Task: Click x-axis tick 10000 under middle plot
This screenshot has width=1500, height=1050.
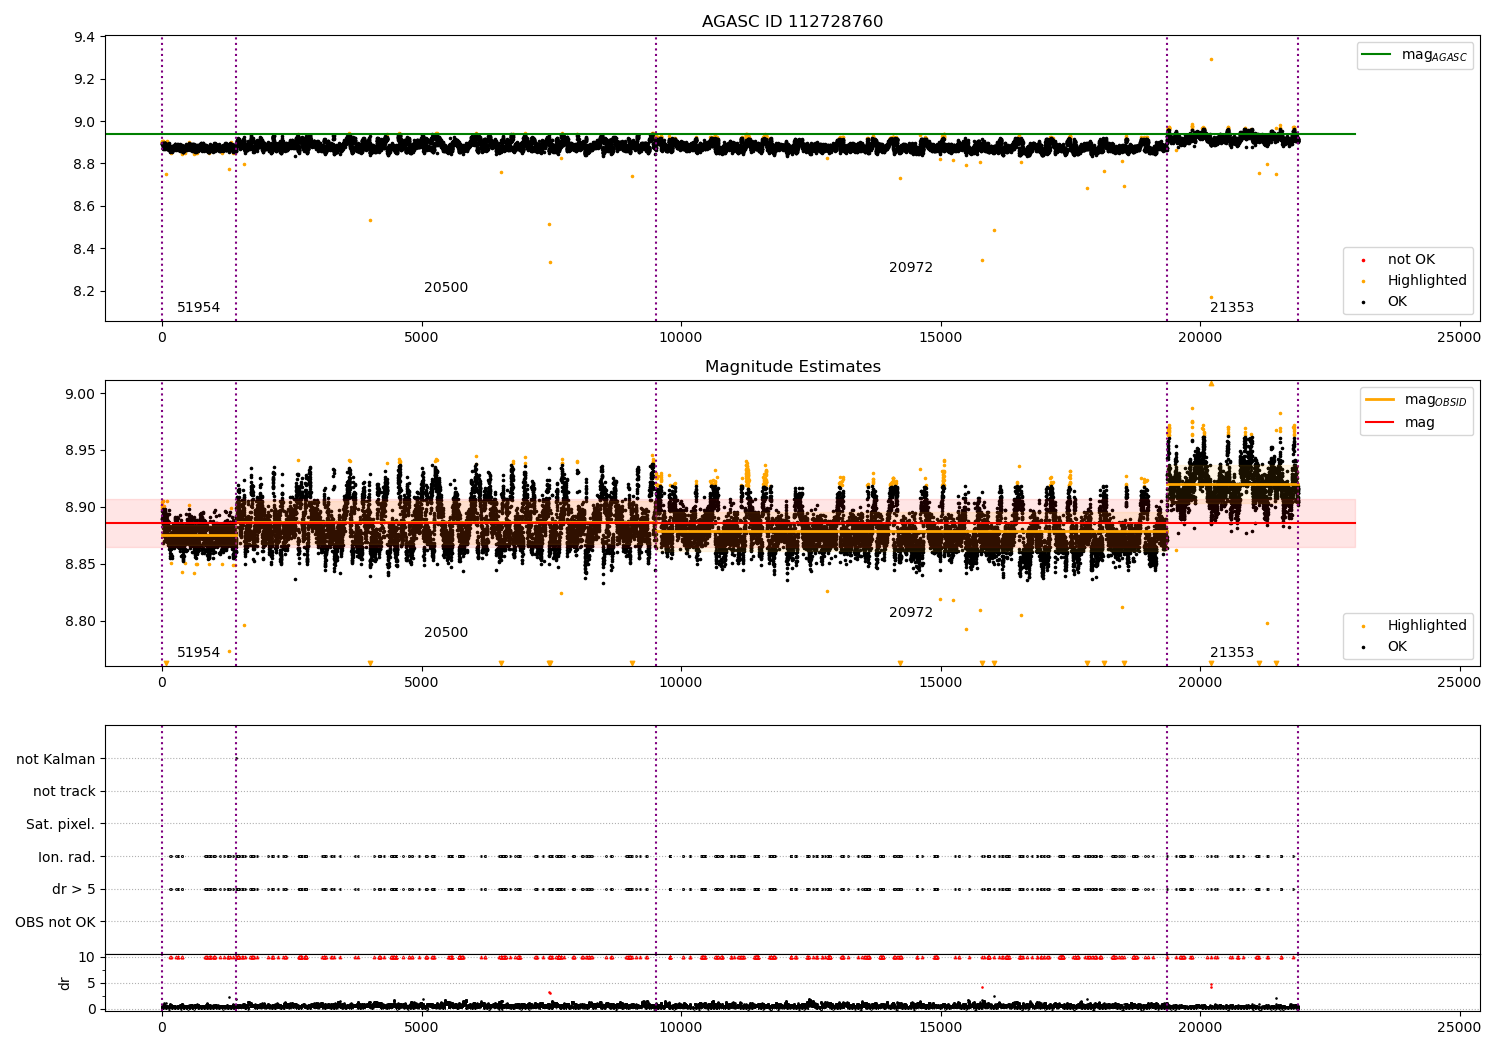Action: pyautogui.click(x=681, y=683)
